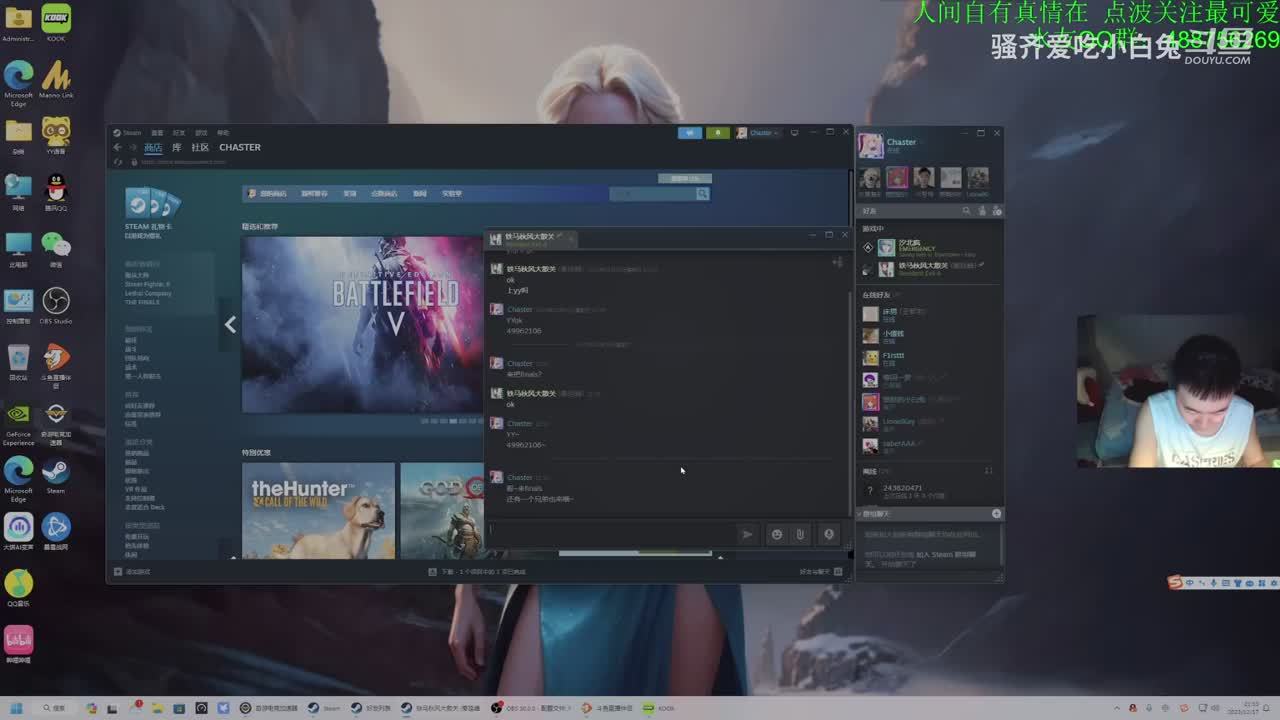The height and width of the screenshot is (720, 1280).
Task: Open the emoji picker in chat
Action: coord(776,534)
